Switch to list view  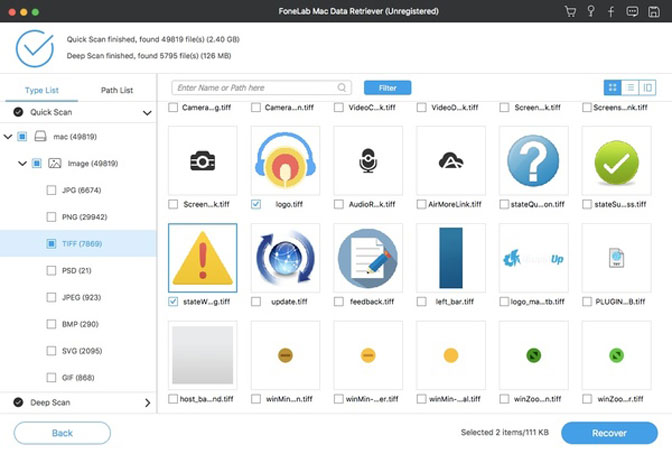point(630,88)
